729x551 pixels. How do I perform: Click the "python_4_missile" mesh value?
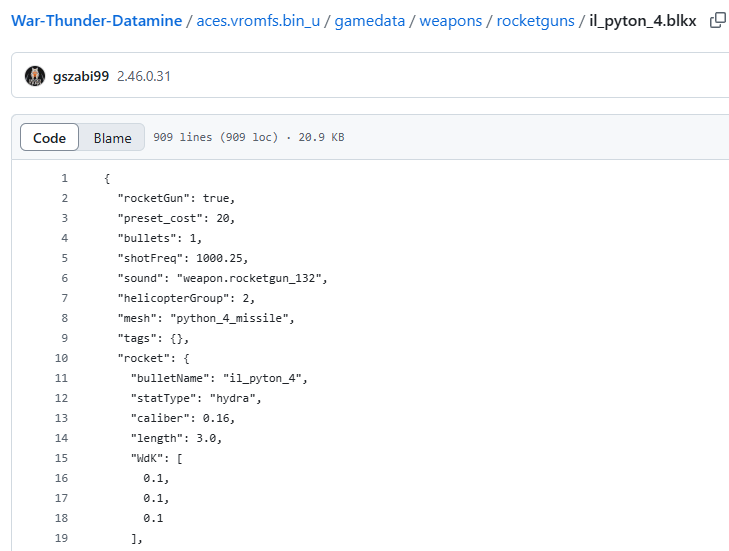pyautogui.click(x=229, y=318)
